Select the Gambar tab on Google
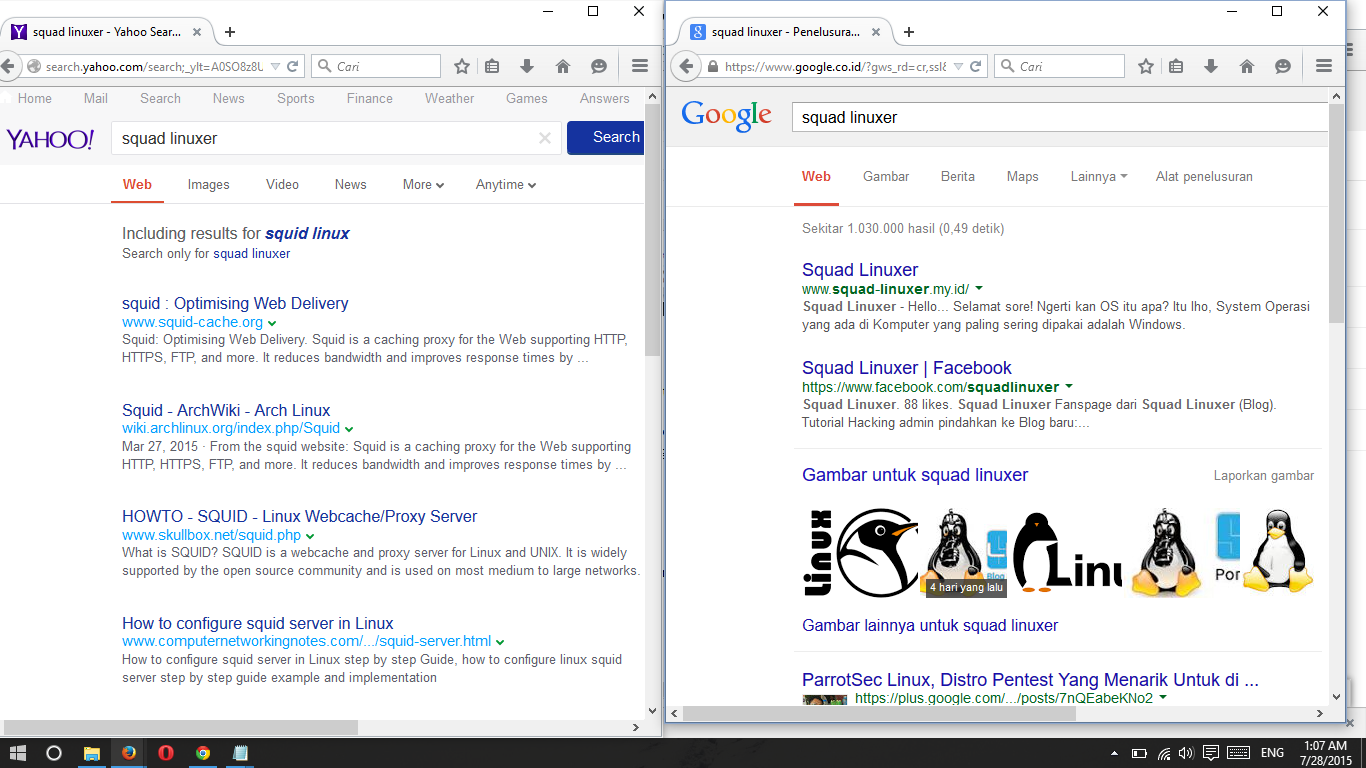The width and height of the screenshot is (1366, 768). pos(886,177)
